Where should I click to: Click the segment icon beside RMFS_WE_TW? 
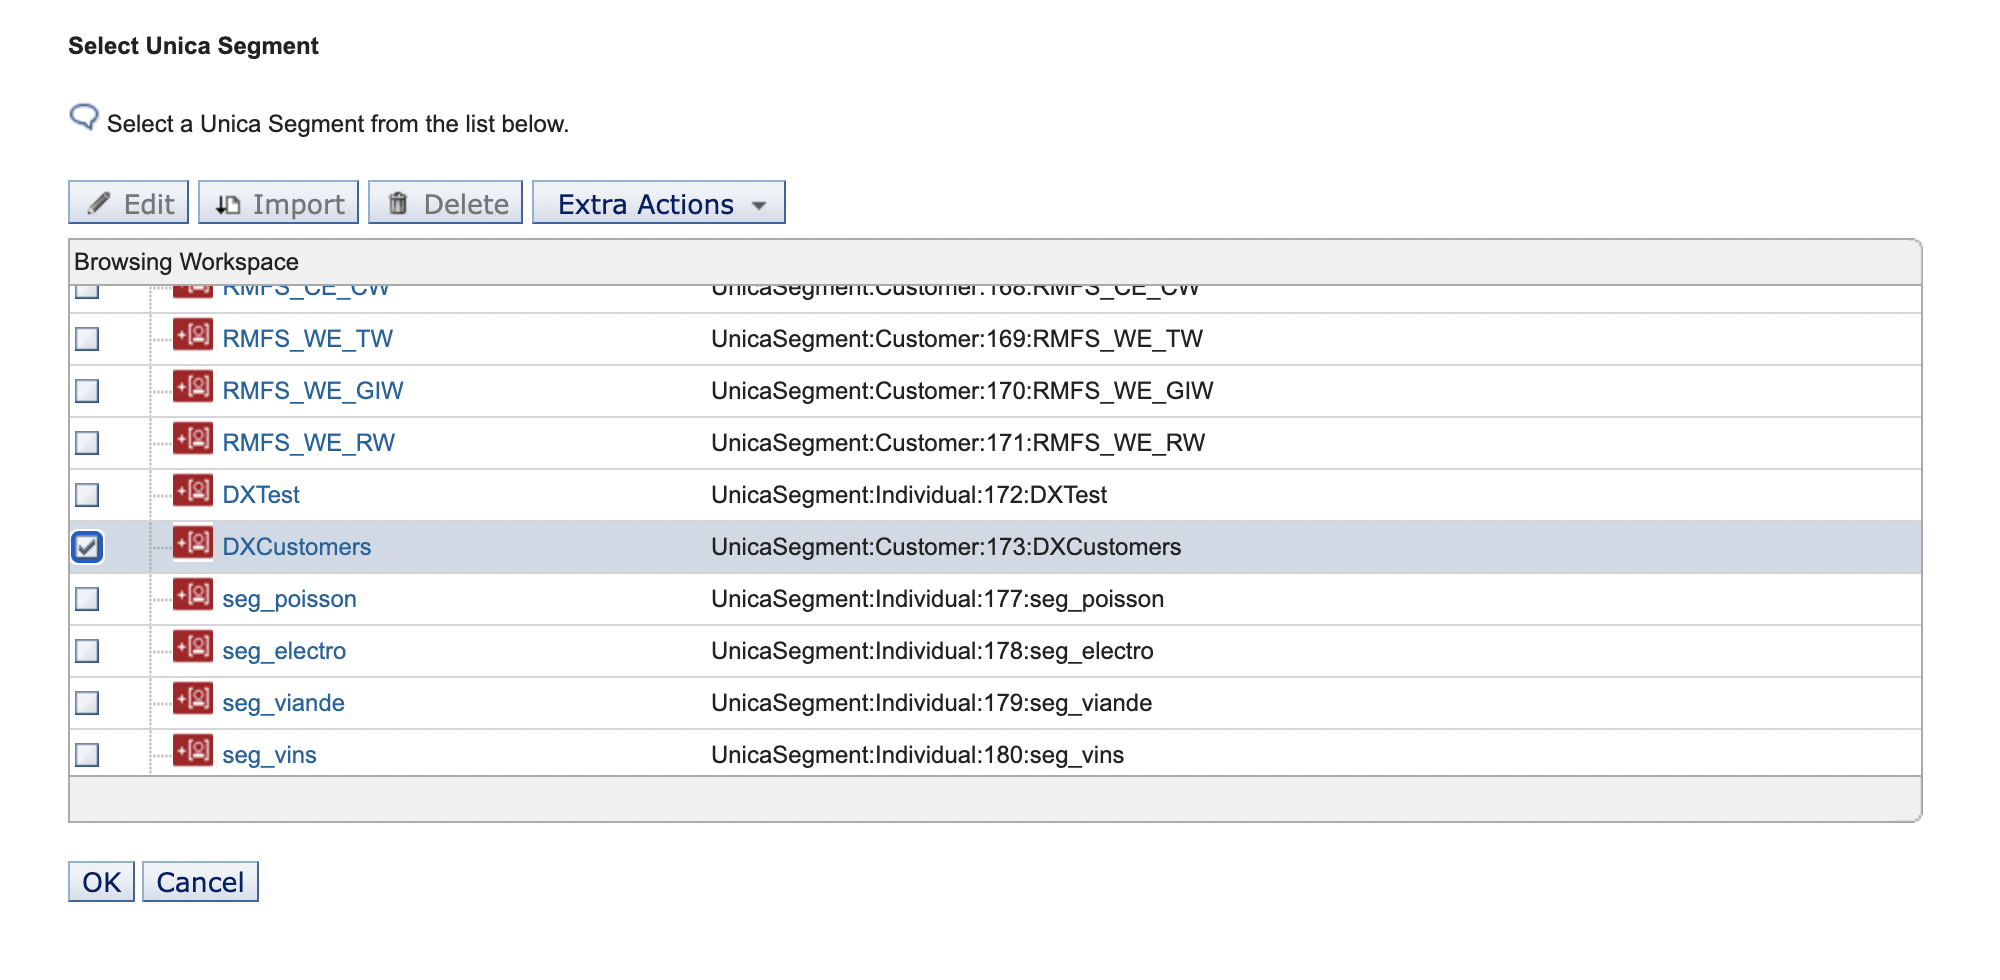tap(193, 335)
